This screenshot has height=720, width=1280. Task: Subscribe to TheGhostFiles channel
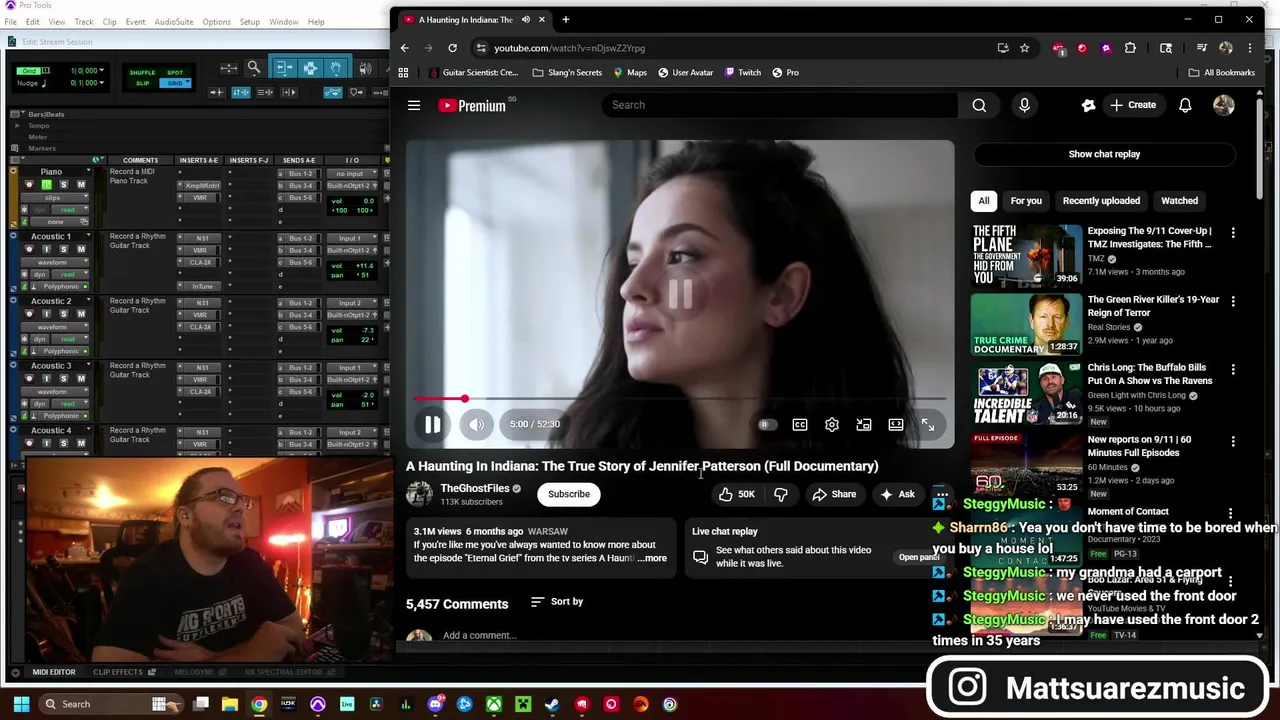coord(569,494)
